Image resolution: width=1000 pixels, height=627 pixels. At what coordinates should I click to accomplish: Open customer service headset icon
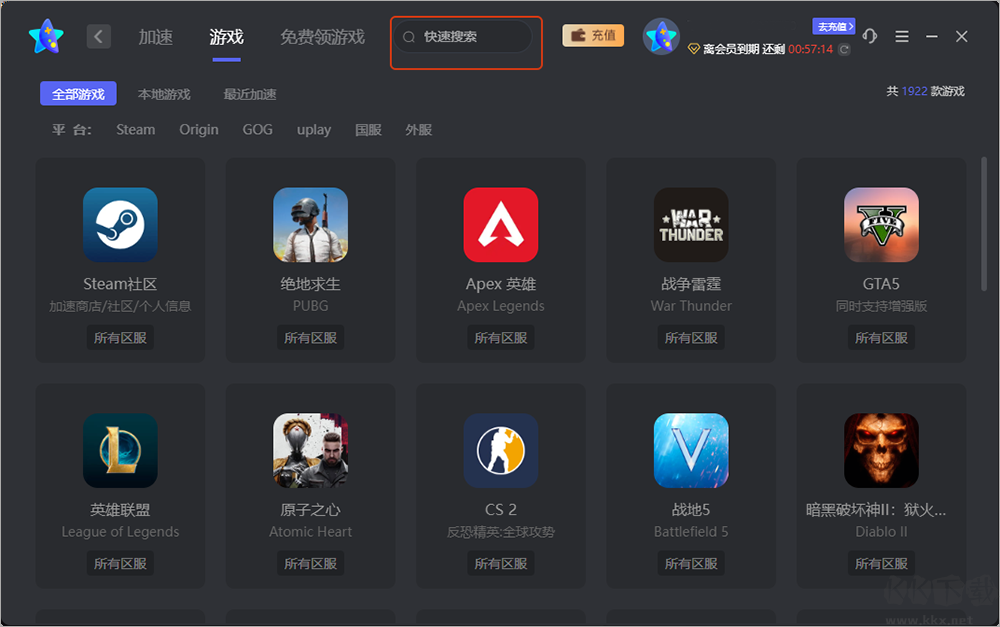coord(870,36)
